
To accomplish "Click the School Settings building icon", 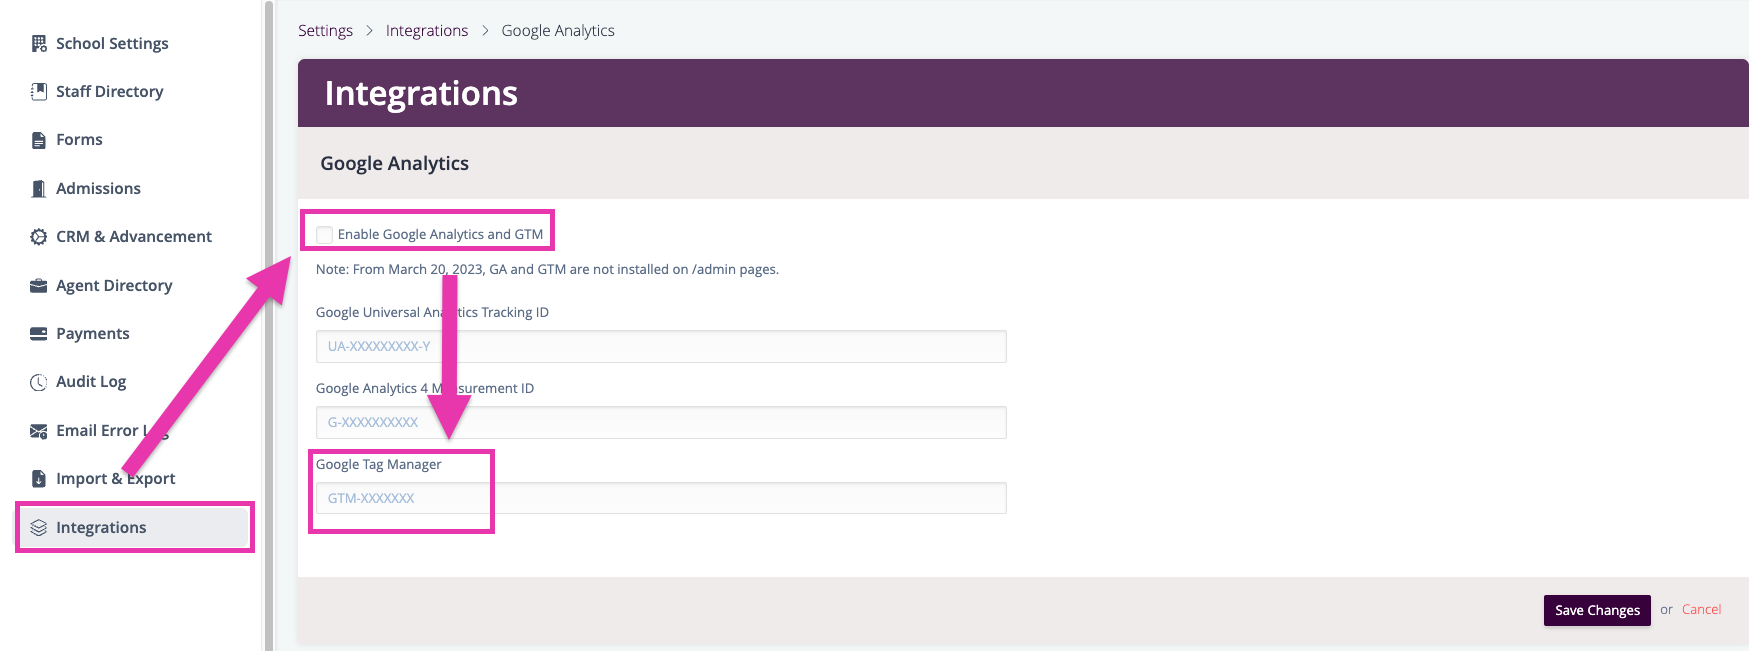I will [39, 43].
